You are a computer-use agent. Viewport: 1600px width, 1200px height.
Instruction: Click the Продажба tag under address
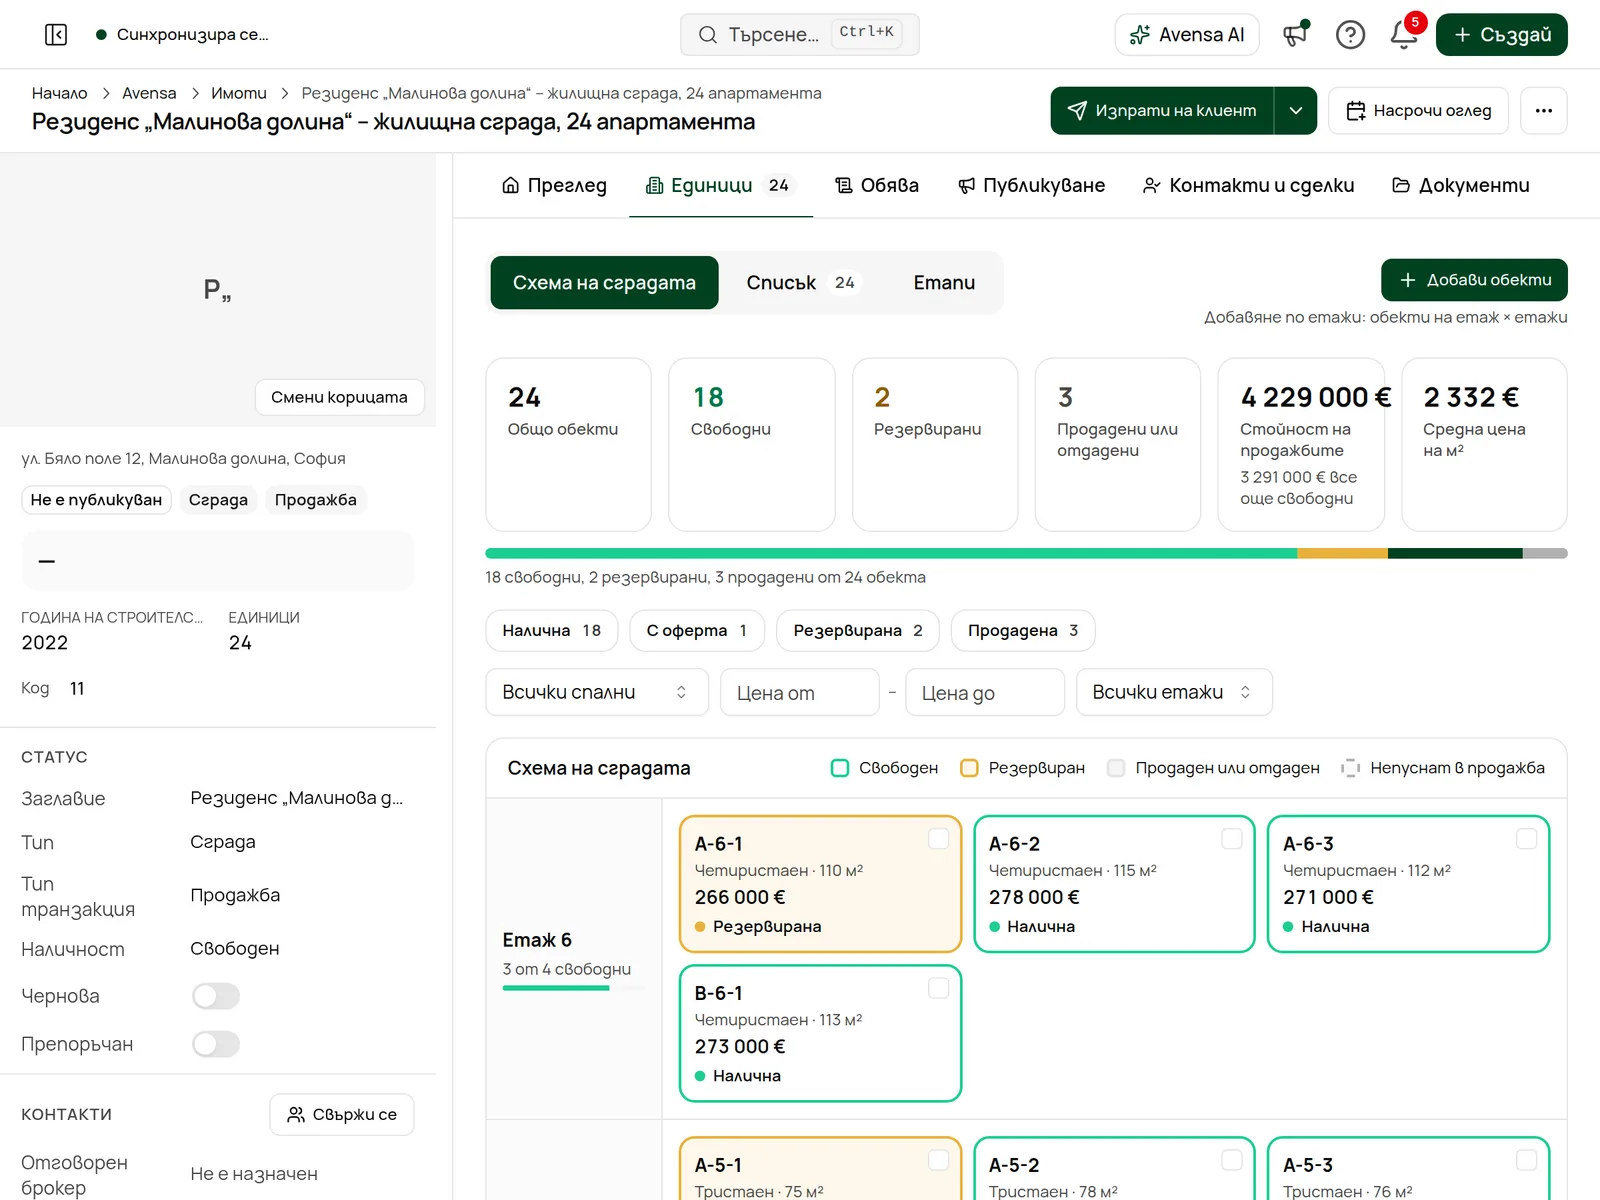coord(316,500)
